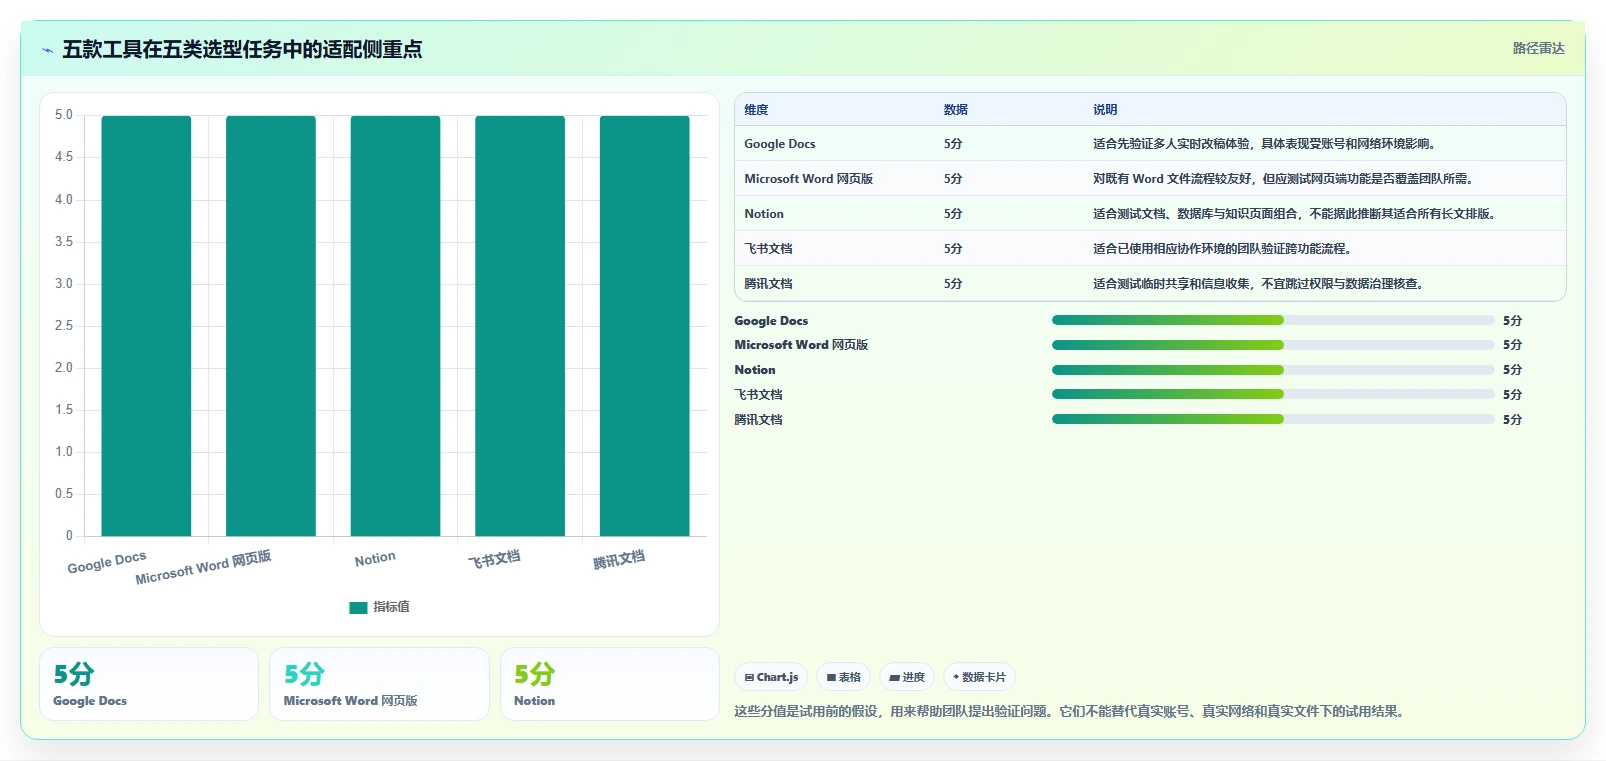The width and height of the screenshot is (1606, 761).
Task: Click the 腾讯文档 description about 临时共享
Action: [x=1259, y=284]
